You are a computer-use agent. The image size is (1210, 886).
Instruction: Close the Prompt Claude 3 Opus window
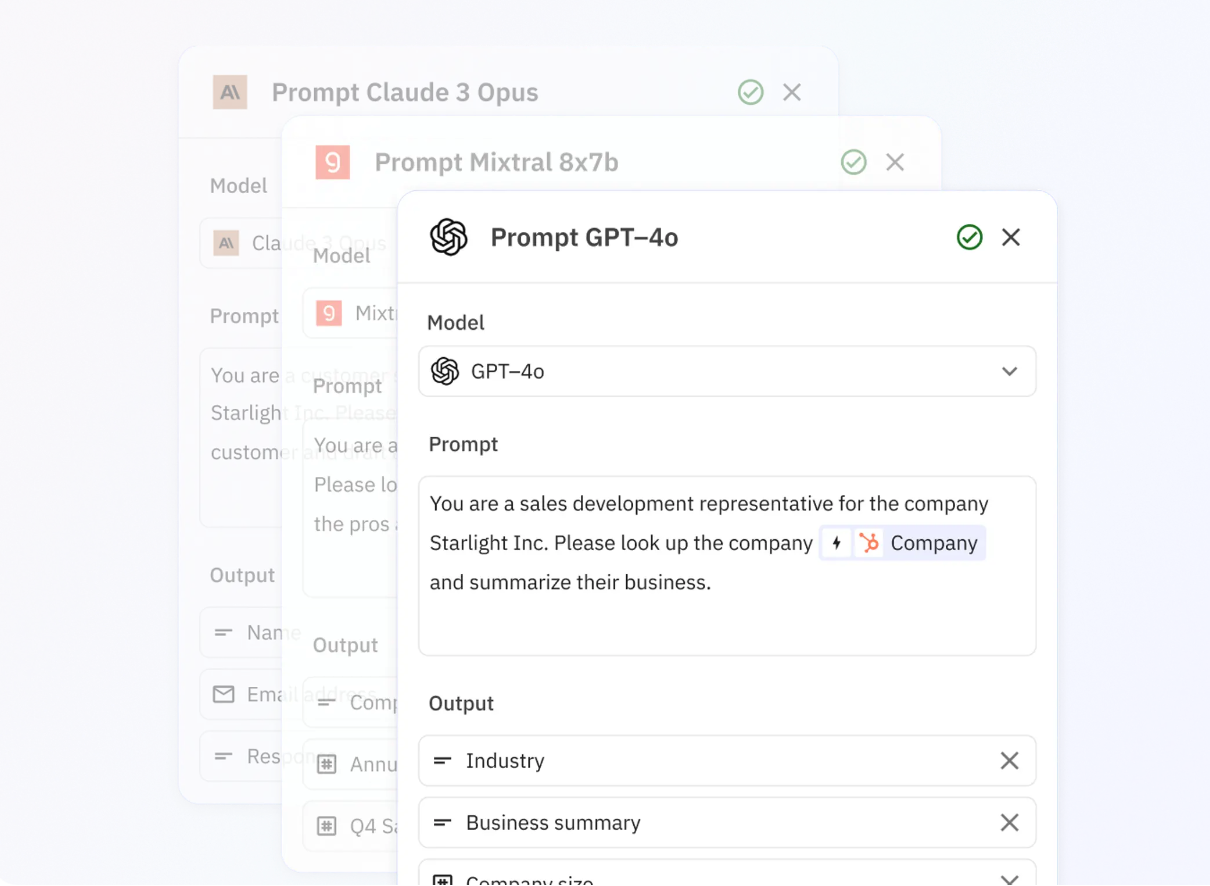(x=792, y=92)
